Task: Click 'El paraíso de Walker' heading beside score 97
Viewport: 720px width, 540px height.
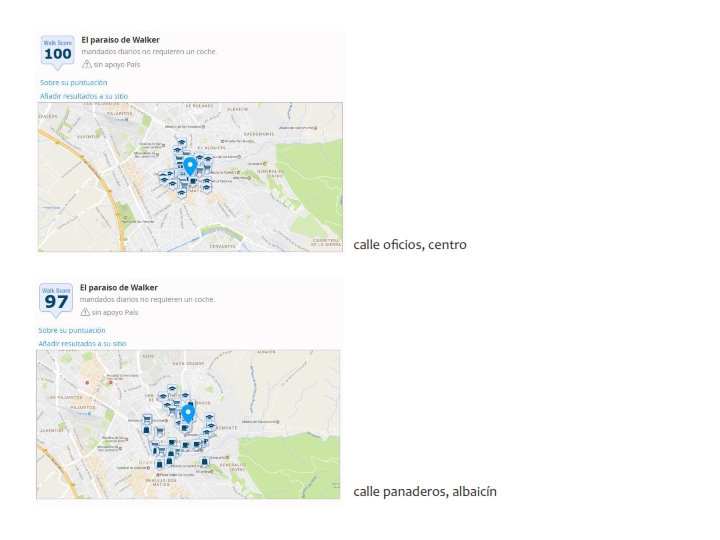Action: click(x=119, y=287)
